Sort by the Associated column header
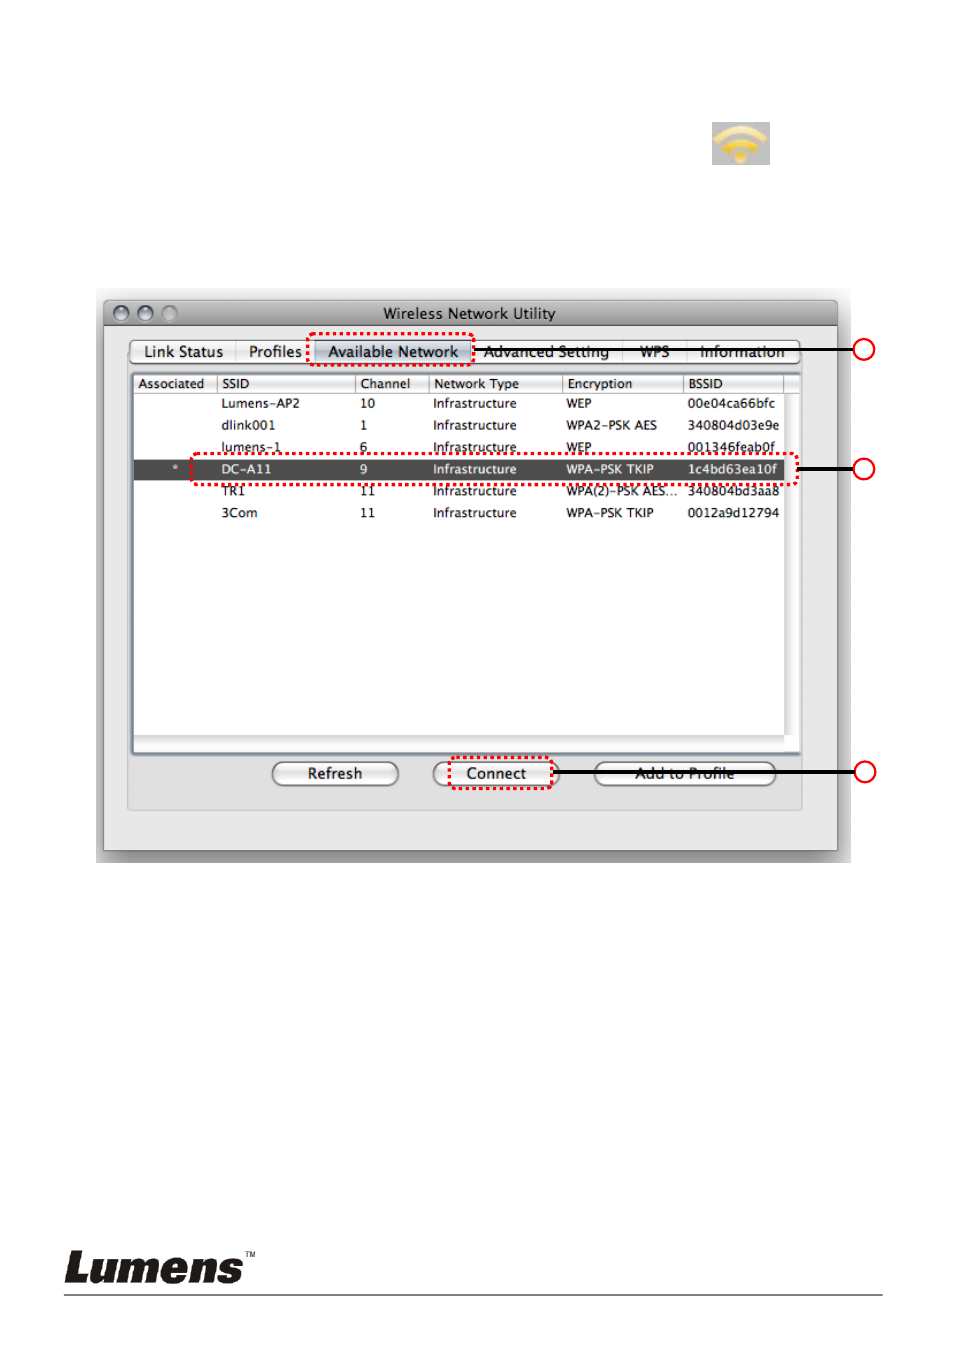This screenshot has height=1352, width=953. tap(174, 384)
